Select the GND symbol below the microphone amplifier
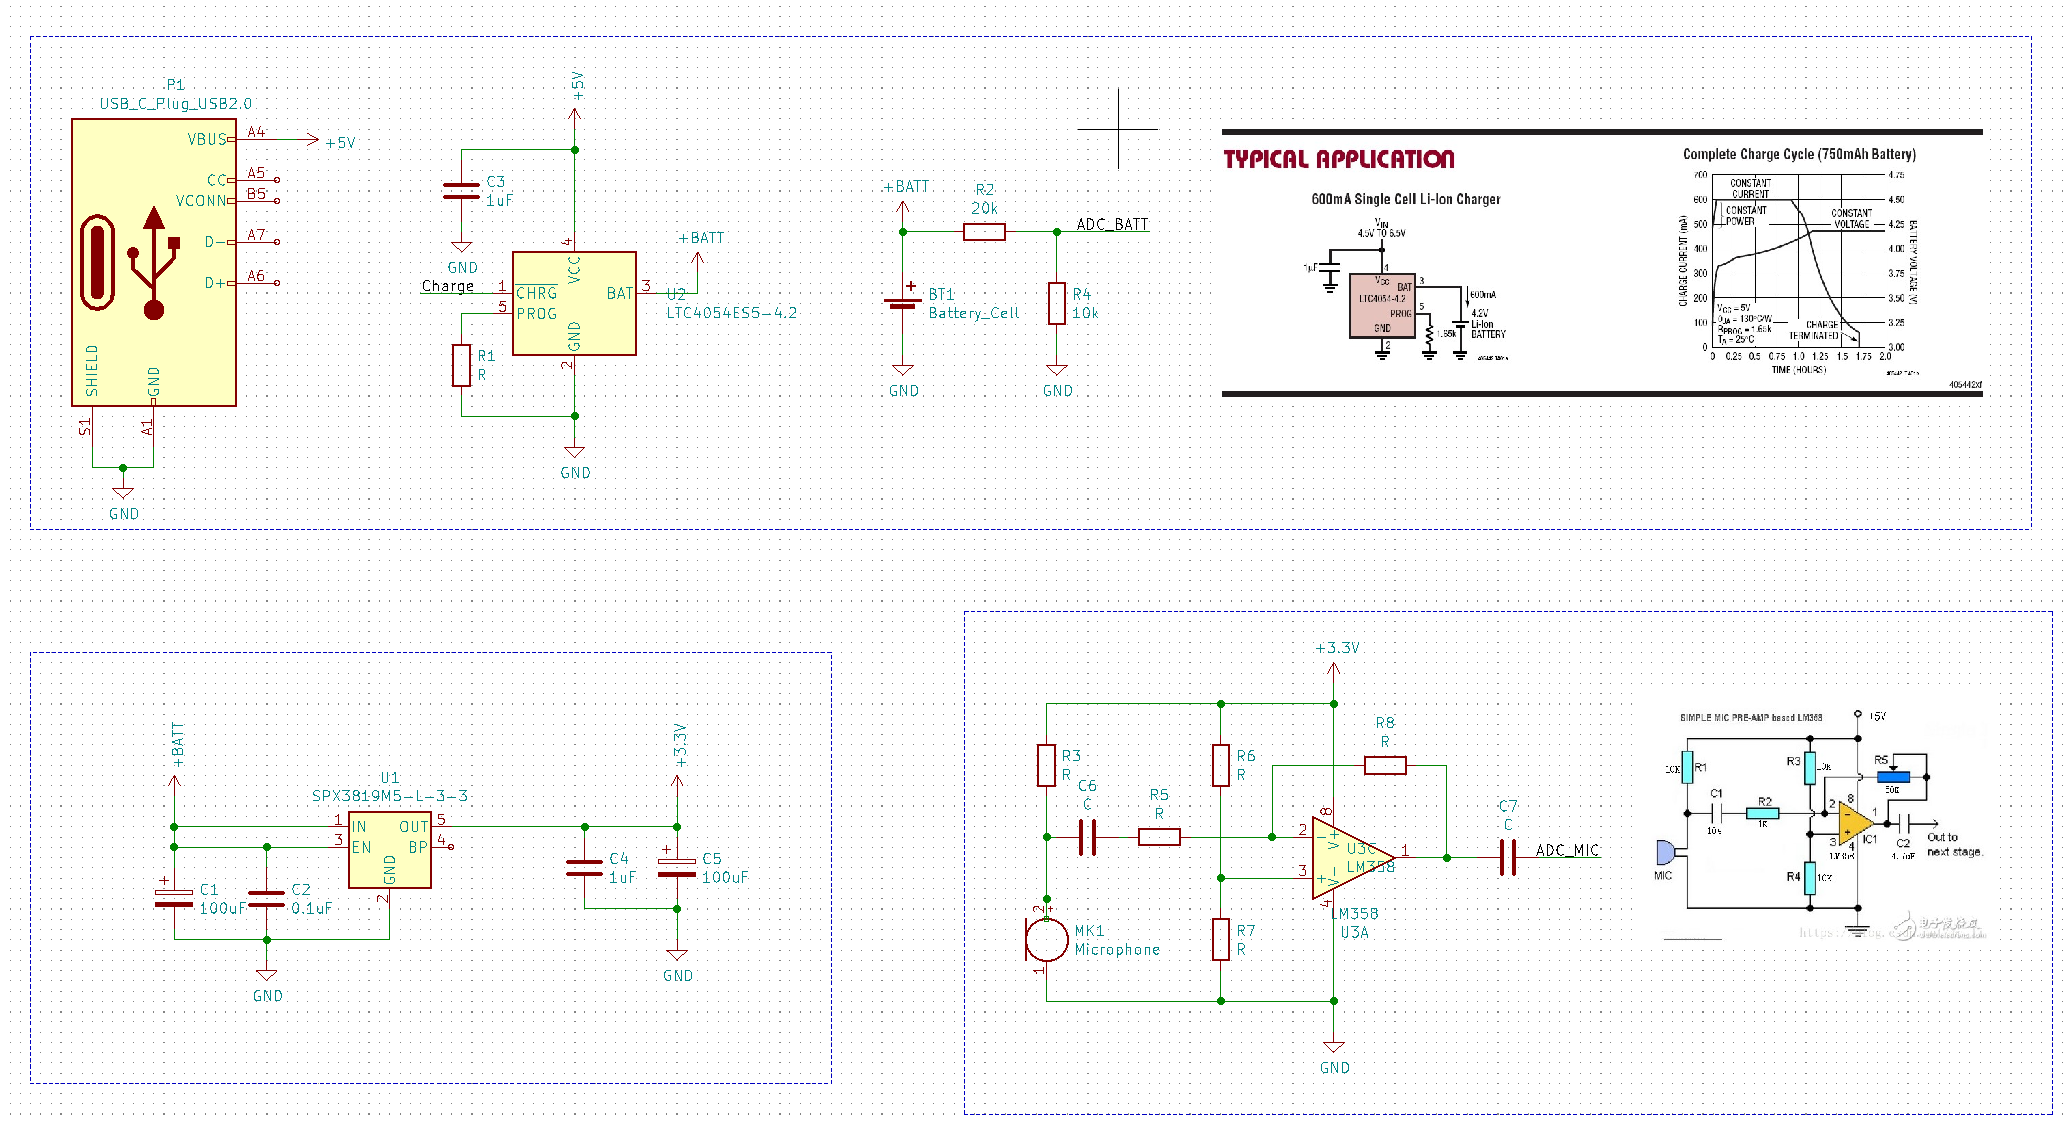This screenshot has width=2067, height=1122. [x=1334, y=1057]
